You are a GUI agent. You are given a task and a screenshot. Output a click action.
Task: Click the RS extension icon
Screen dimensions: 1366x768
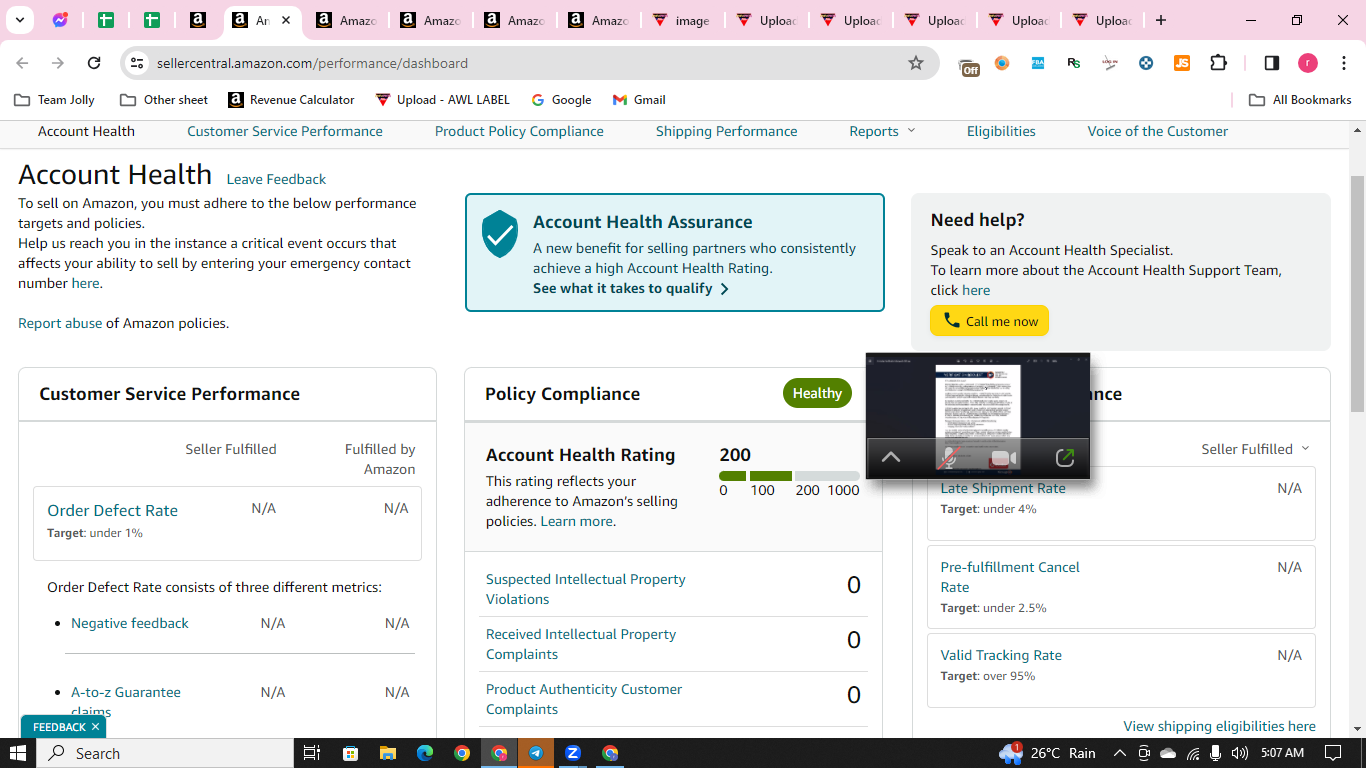(x=1074, y=63)
